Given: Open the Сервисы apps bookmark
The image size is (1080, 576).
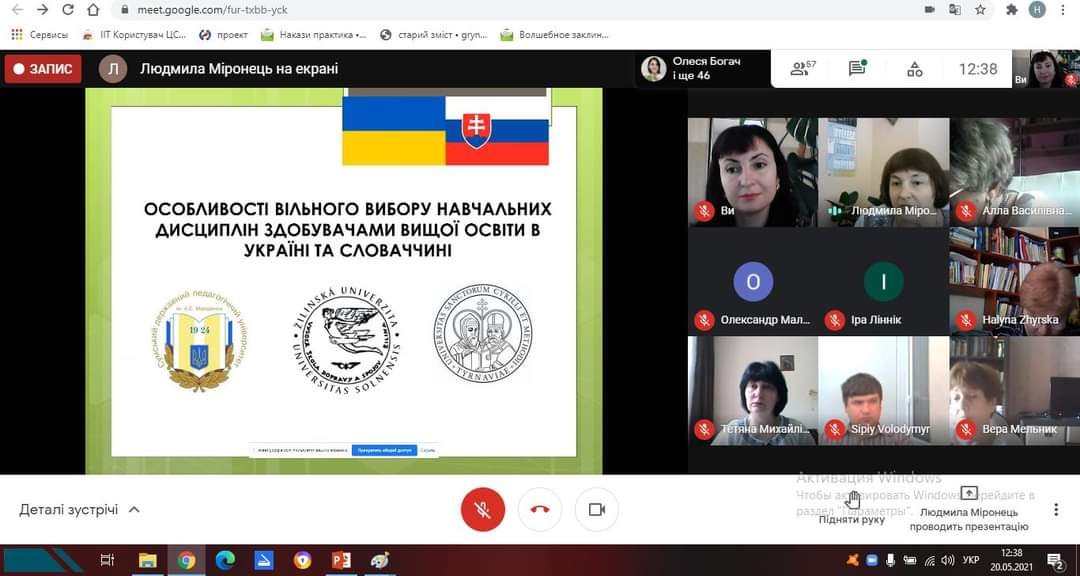Looking at the screenshot, I should coord(40,34).
